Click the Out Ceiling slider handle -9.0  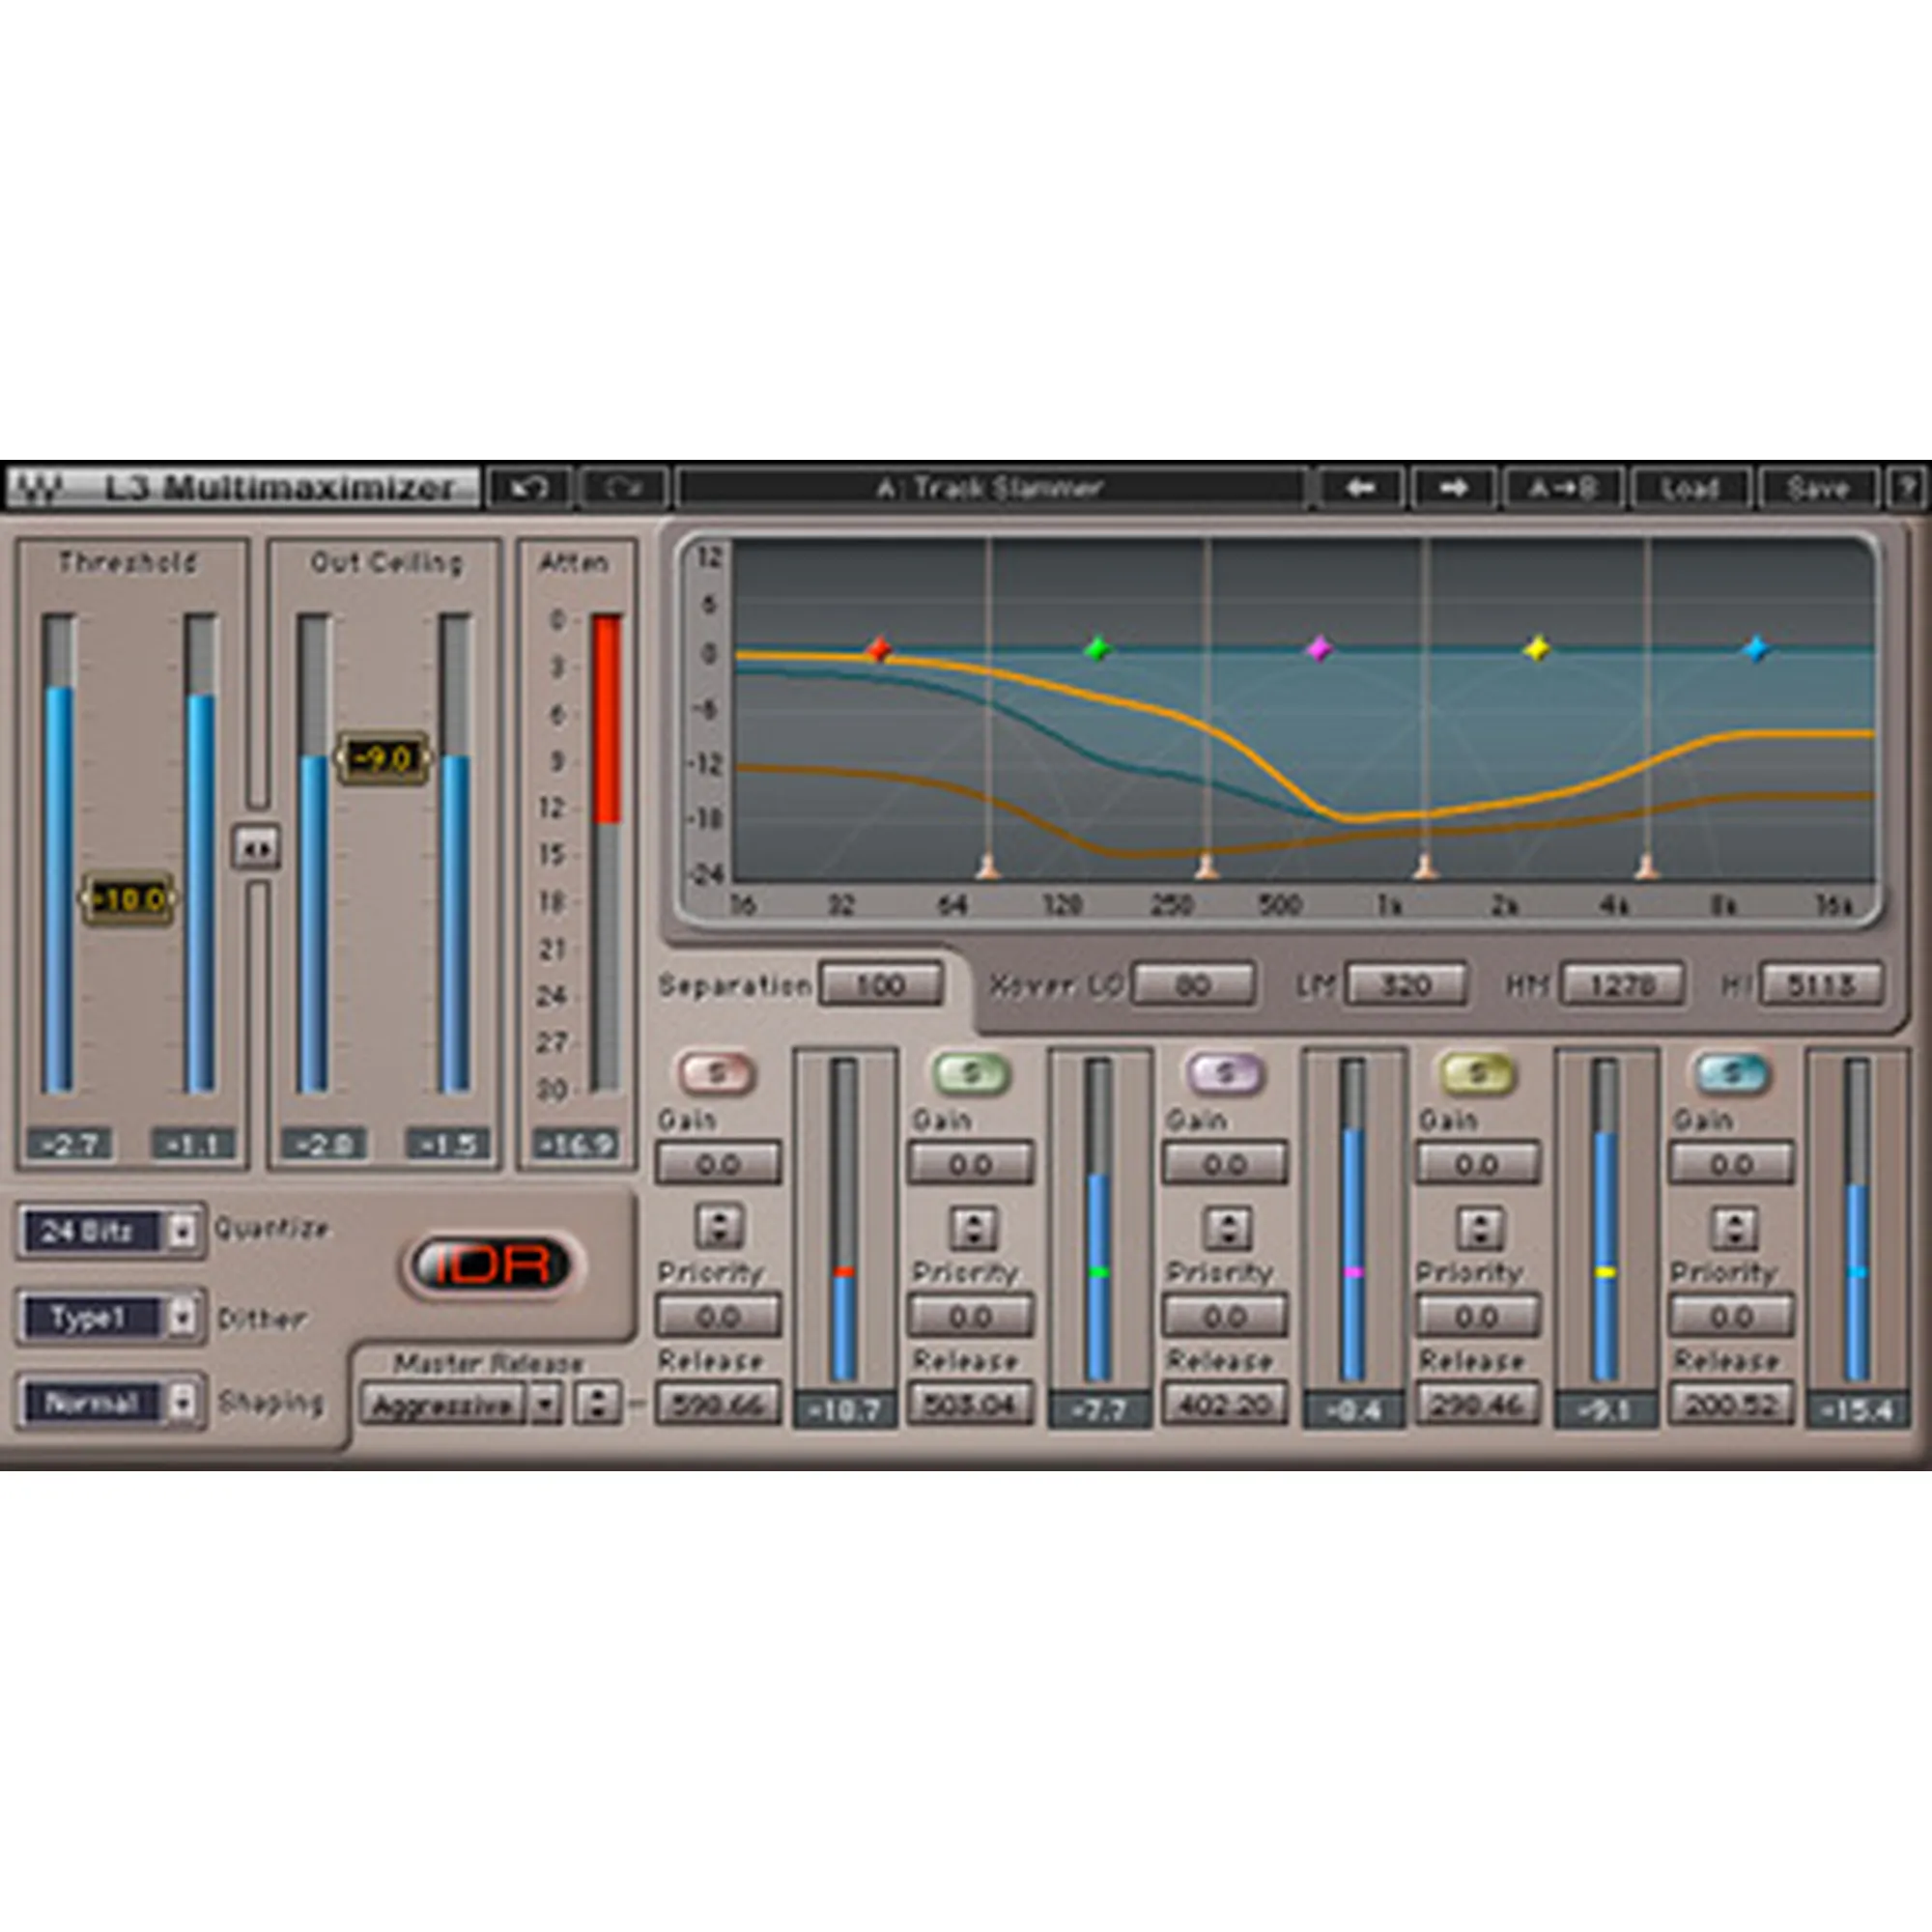[x=383, y=759]
